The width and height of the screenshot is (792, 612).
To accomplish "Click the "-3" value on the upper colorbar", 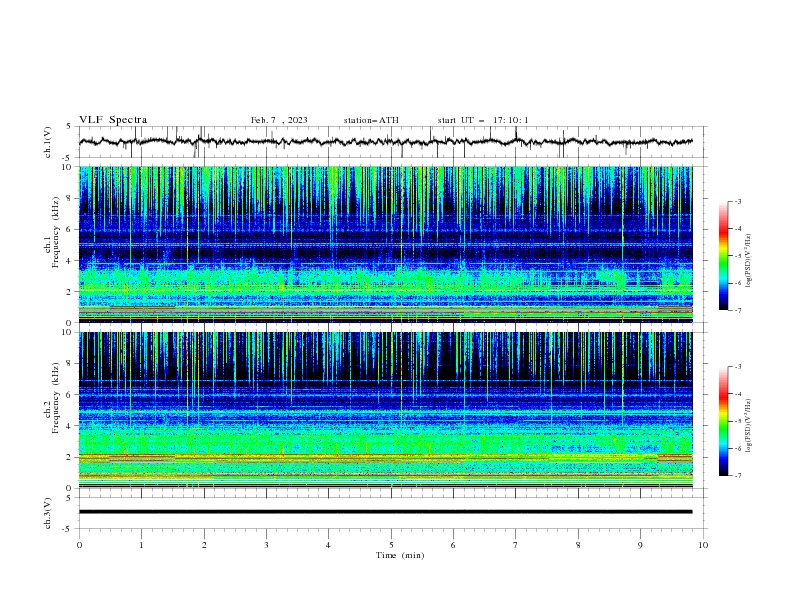I will tap(737, 201).
